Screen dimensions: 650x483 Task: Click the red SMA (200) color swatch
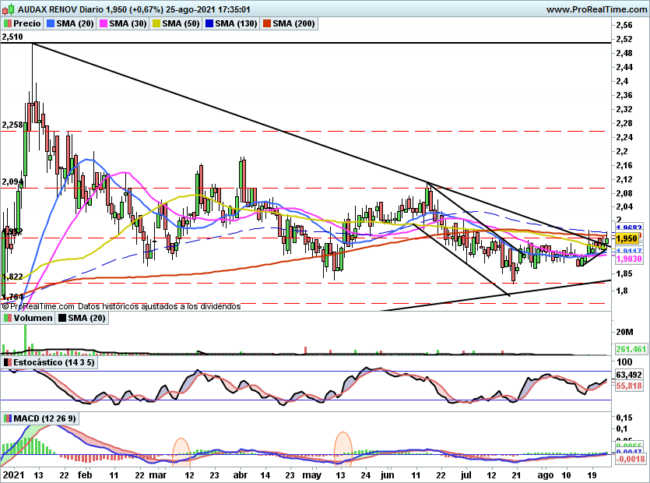pos(267,24)
